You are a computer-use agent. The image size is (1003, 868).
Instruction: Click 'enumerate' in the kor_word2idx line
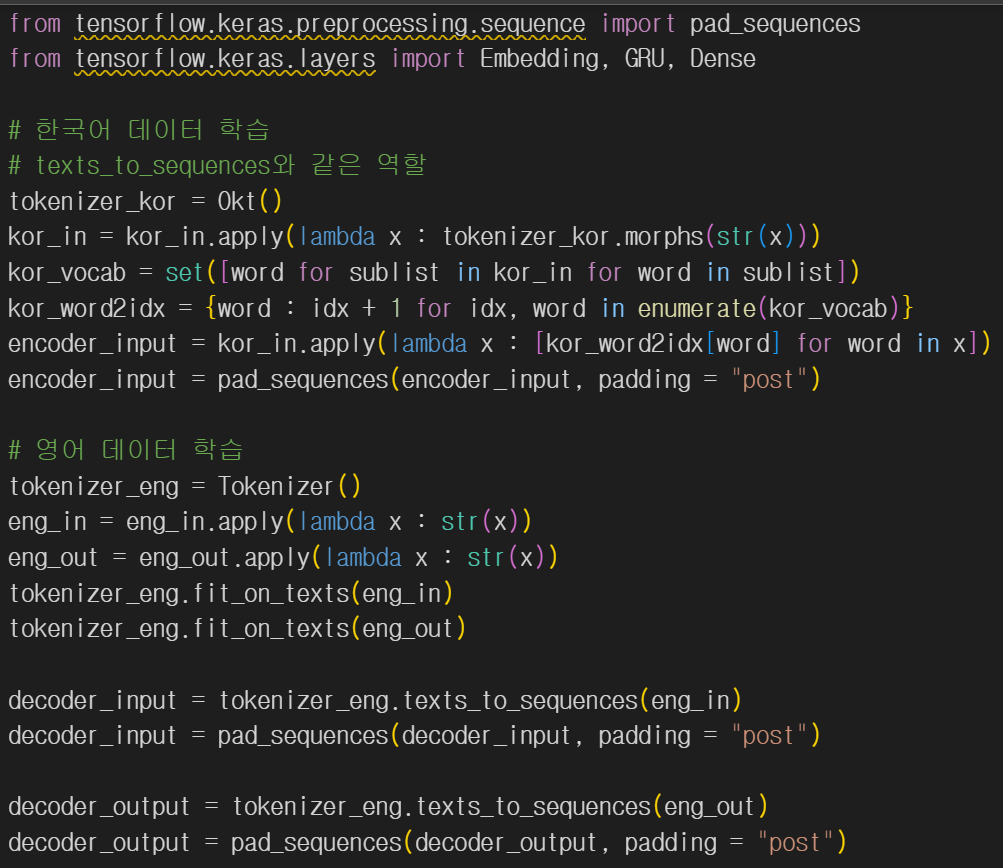point(697,308)
